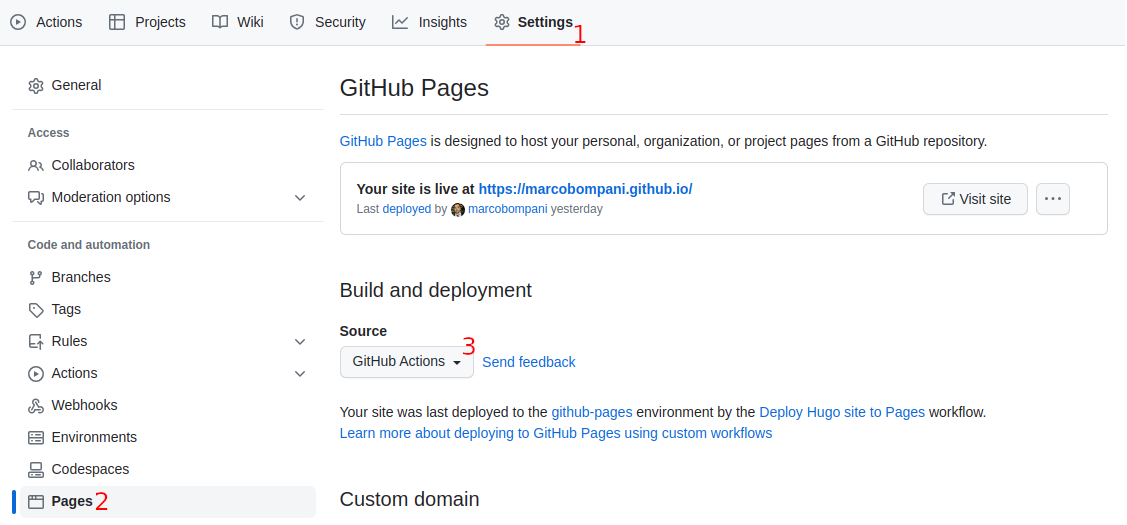The width and height of the screenshot is (1127, 525).
Task: Click the Custom domain heading
Action: pyautogui.click(x=410, y=499)
